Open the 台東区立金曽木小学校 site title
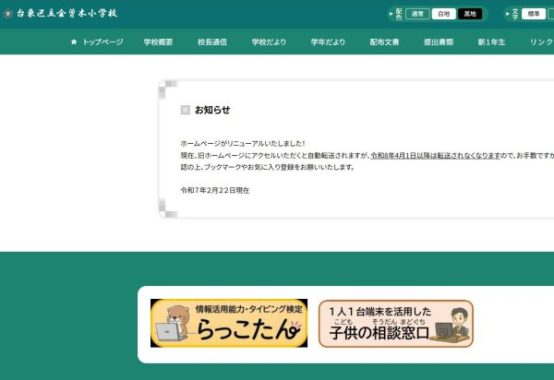The height and width of the screenshot is (380, 554). [67, 13]
